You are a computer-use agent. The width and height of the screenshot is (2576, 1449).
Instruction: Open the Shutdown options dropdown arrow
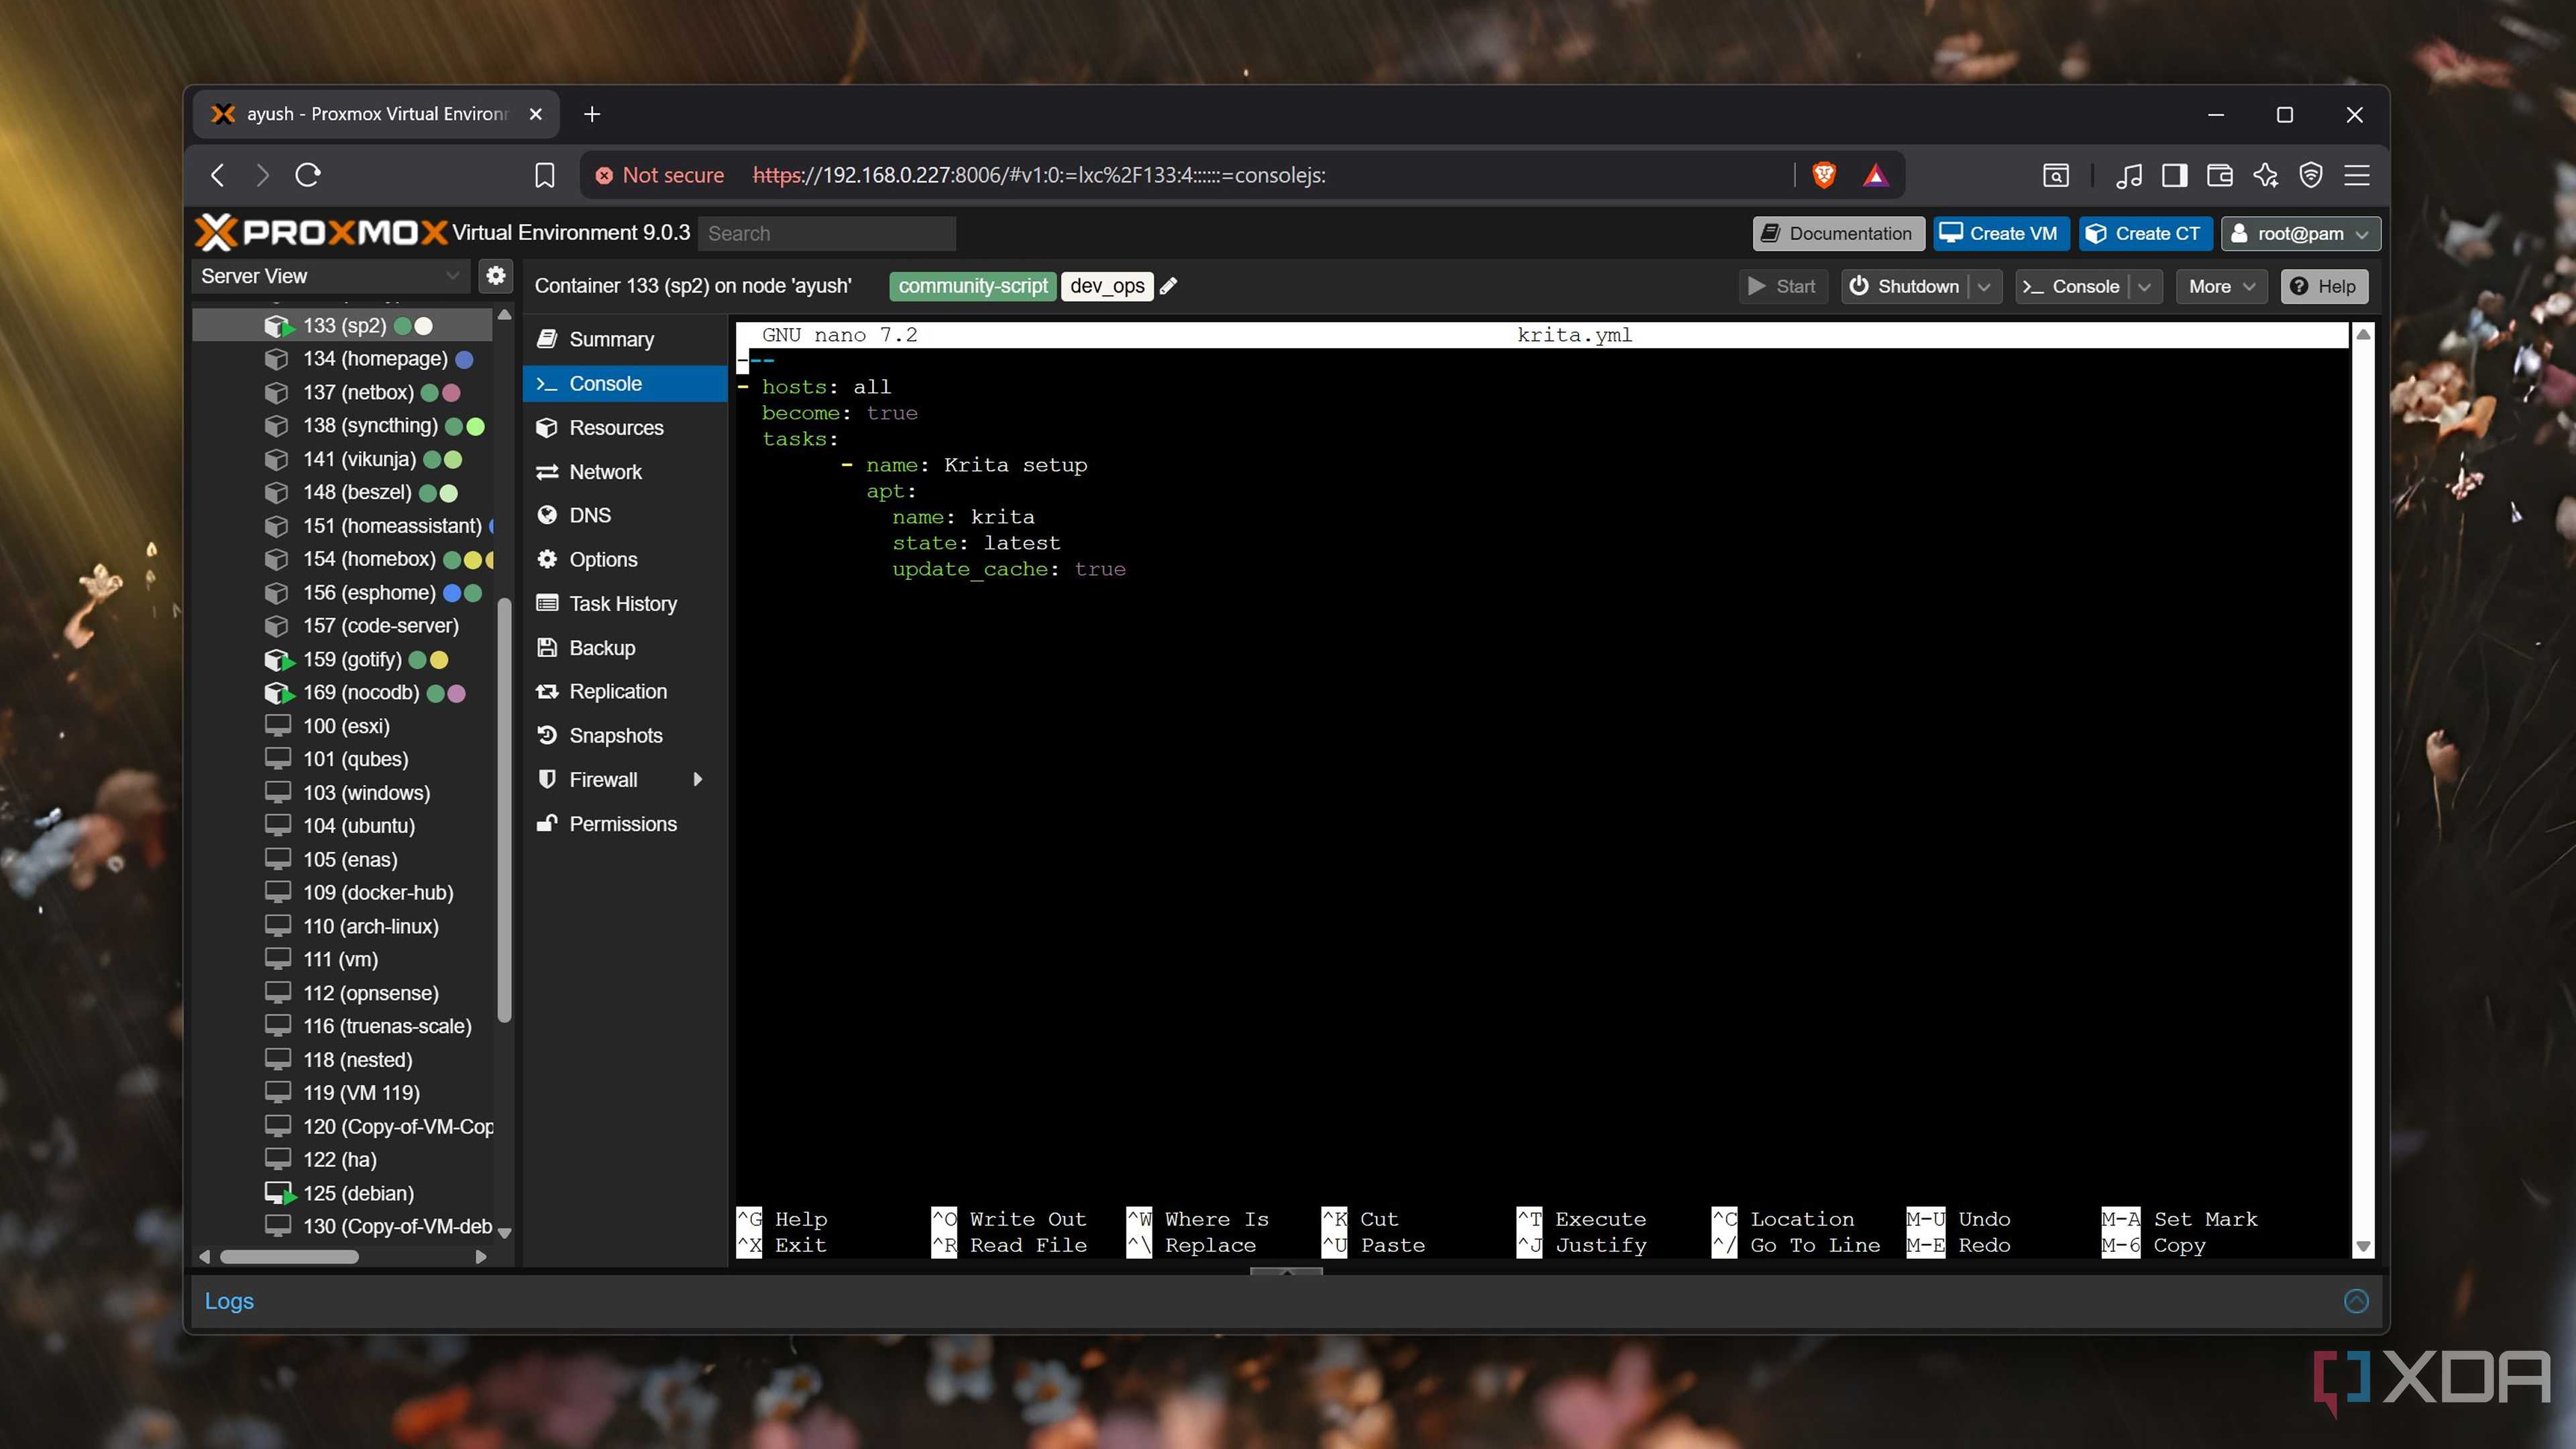point(1984,286)
